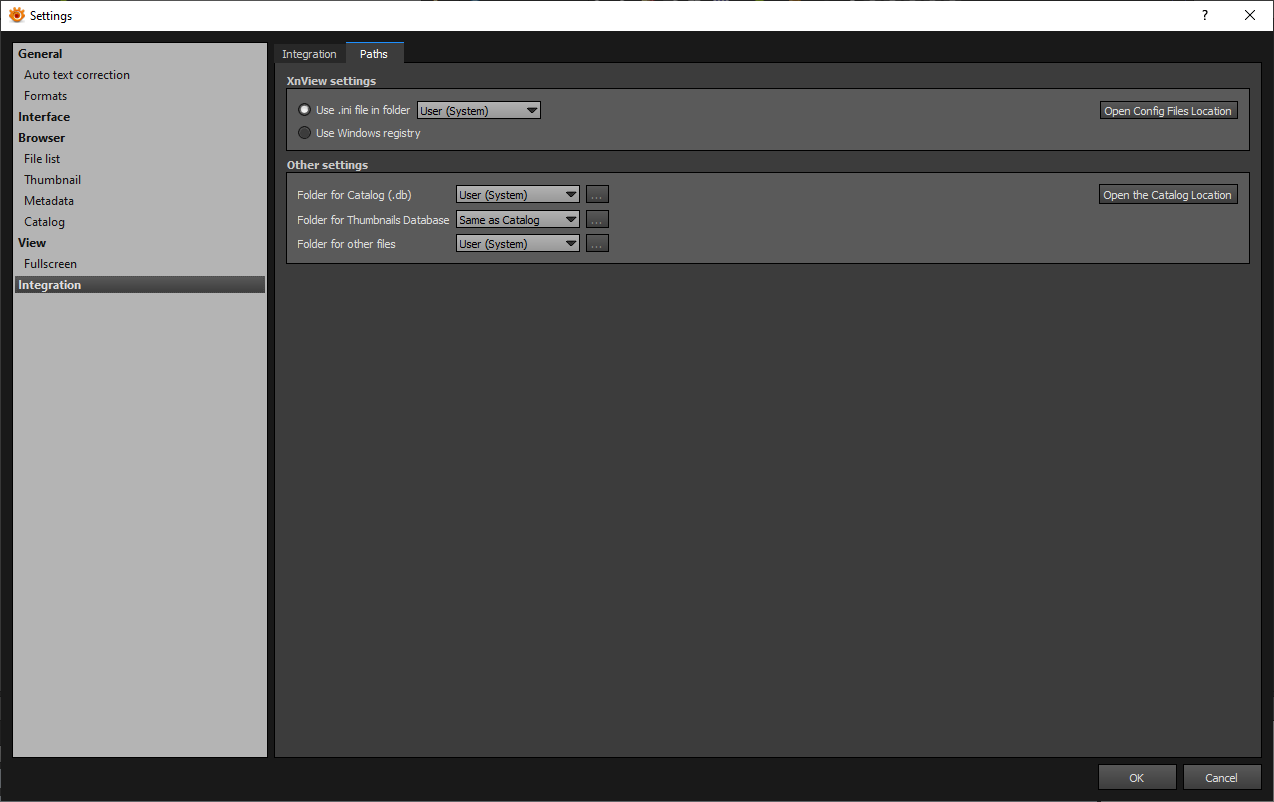Select the Paths tab

click(374, 54)
